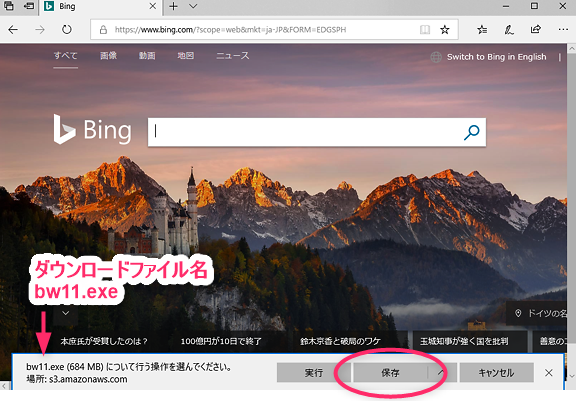Viewport: 576px width, 401px height.
Task: Click the horizontal scrollbar left arrow
Action: [4, 385]
